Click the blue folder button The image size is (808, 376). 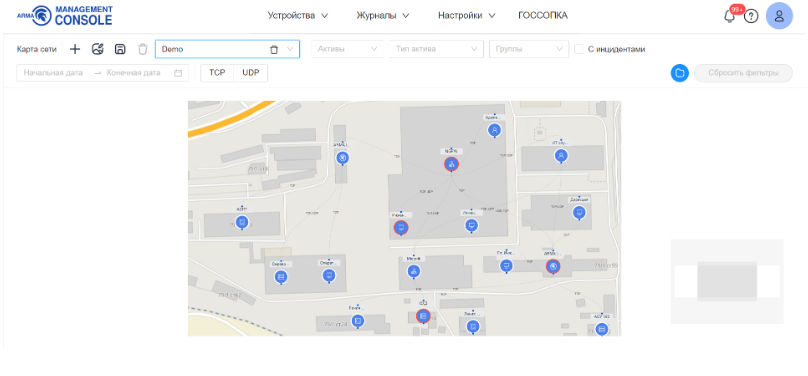(680, 73)
